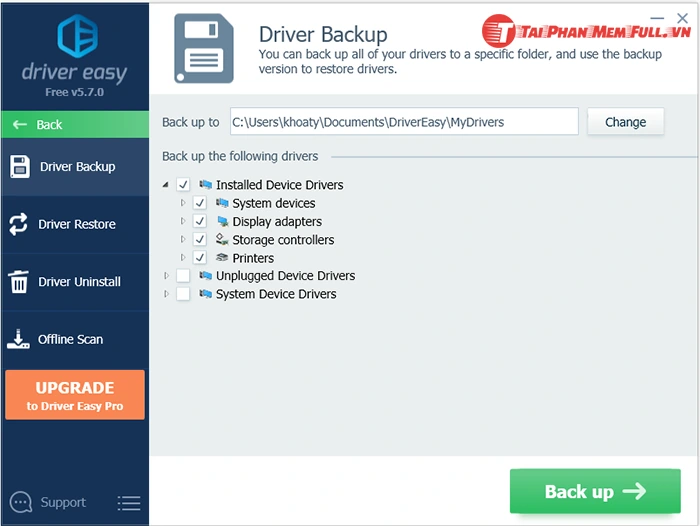Select the System devices label
Screen dimensions: 700x526
pos(274,203)
